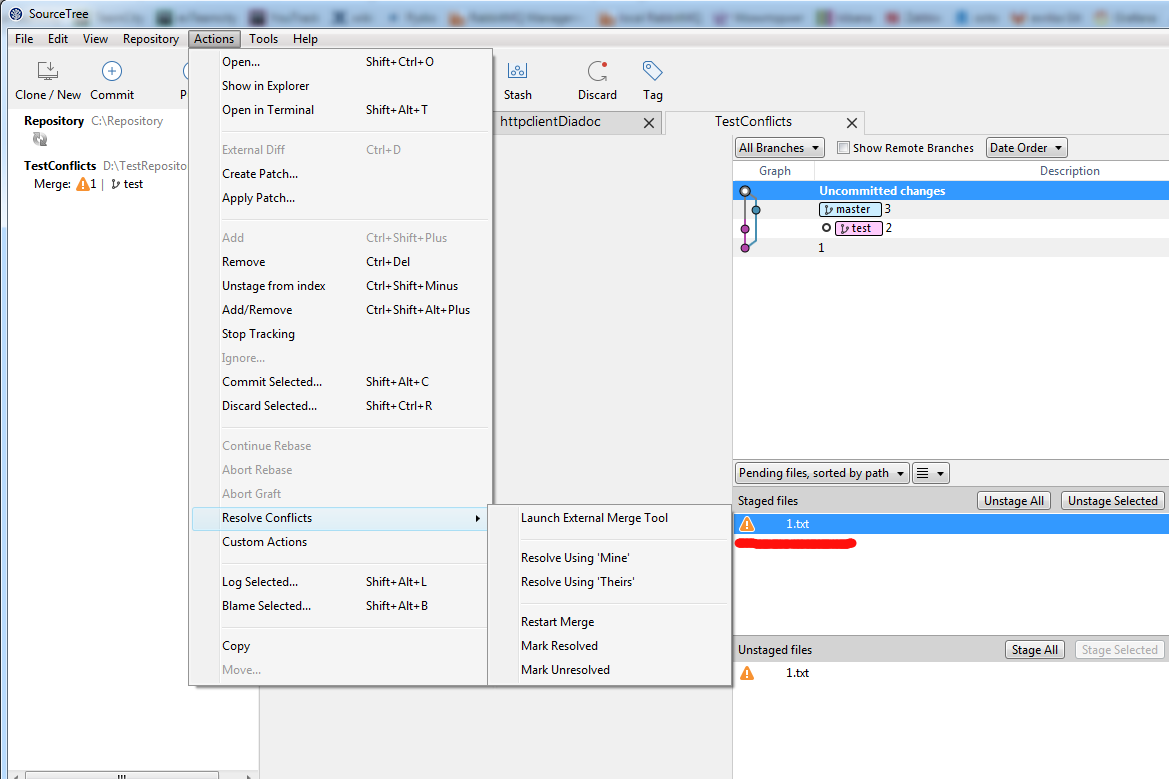This screenshot has height=779, width=1169.
Task: Choose Resolve Using 'Mine'
Action: [610, 558]
